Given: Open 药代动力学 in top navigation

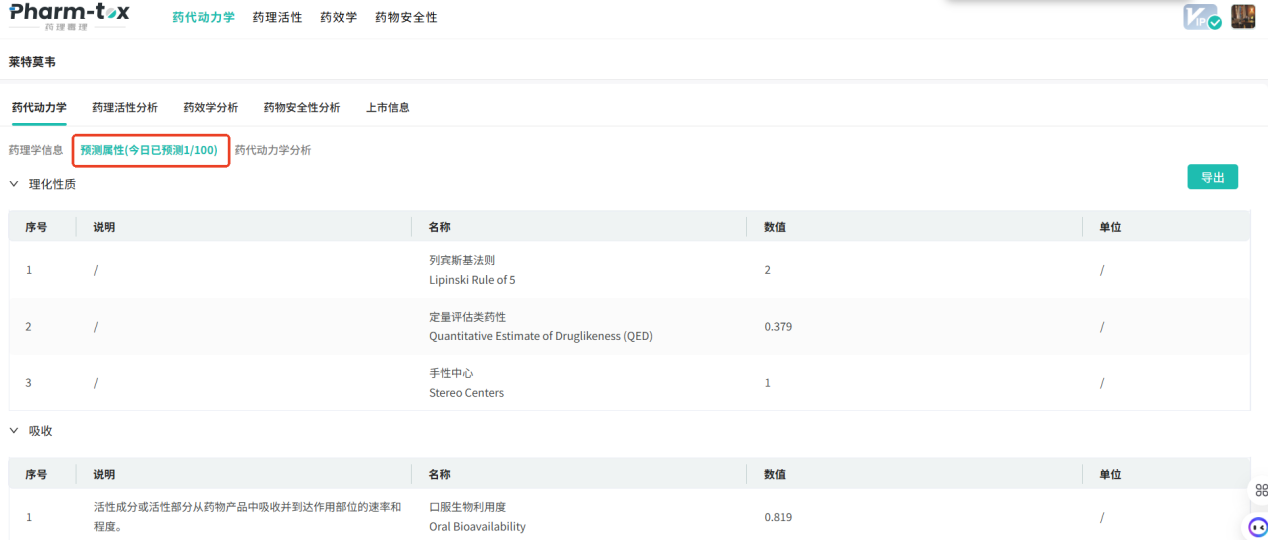Looking at the screenshot, I should point(203,18).
